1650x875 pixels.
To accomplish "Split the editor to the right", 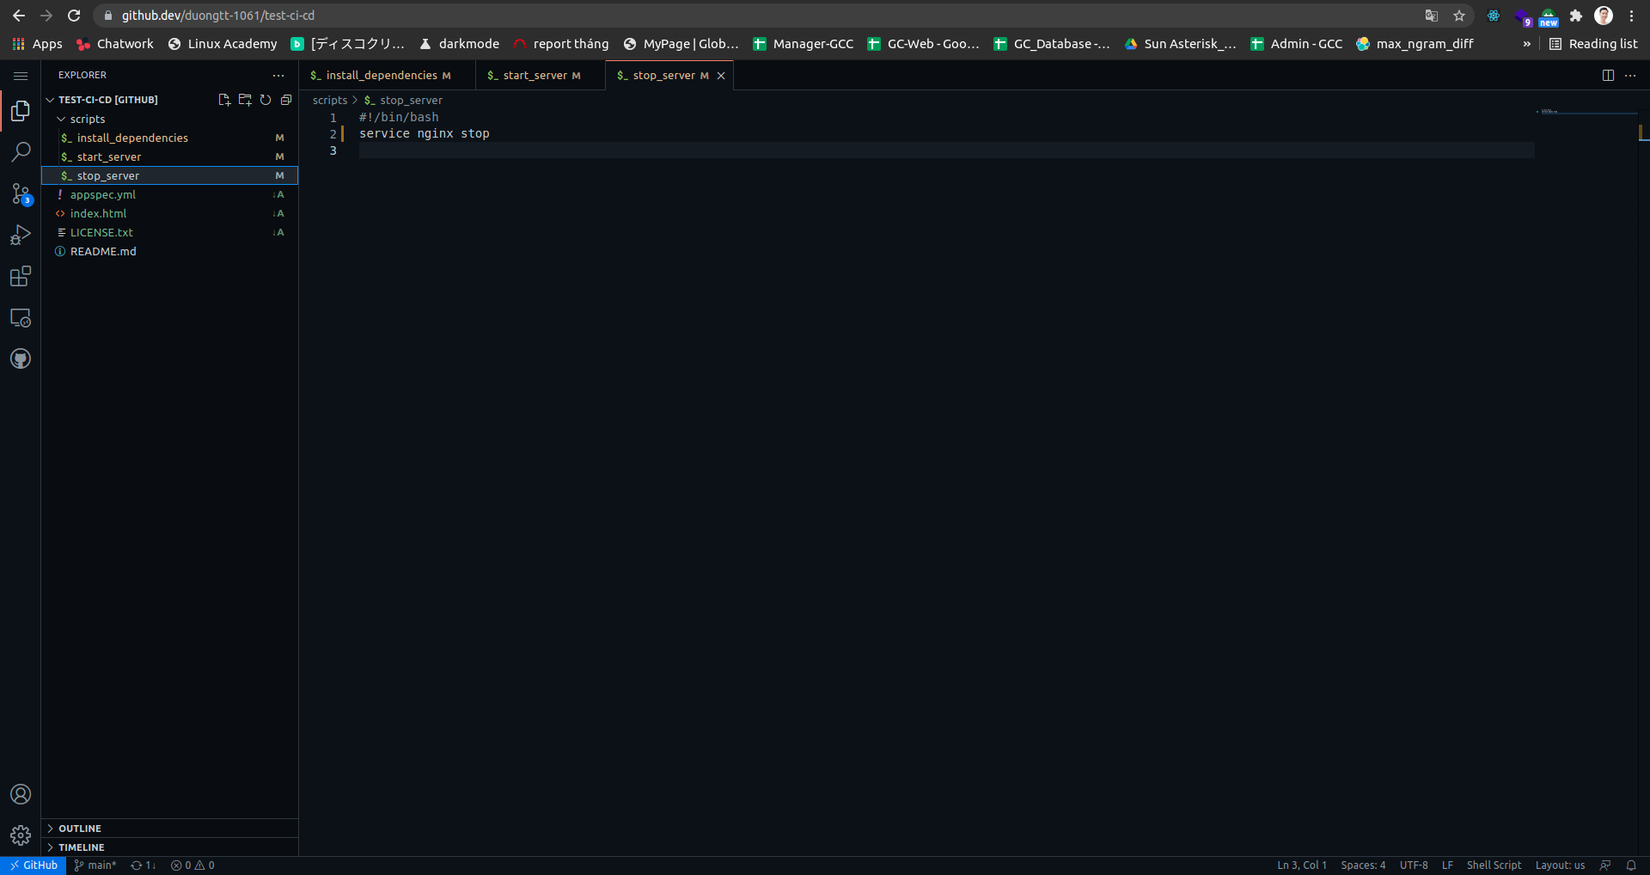I will pyautogui.click(x=1608, y=75).
